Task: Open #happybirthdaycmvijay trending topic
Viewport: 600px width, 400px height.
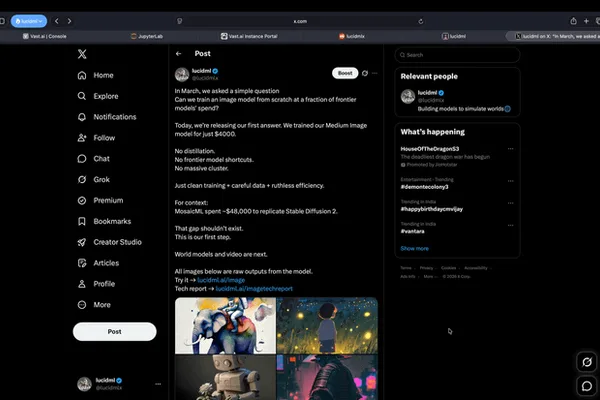Action: pos(432,209)
